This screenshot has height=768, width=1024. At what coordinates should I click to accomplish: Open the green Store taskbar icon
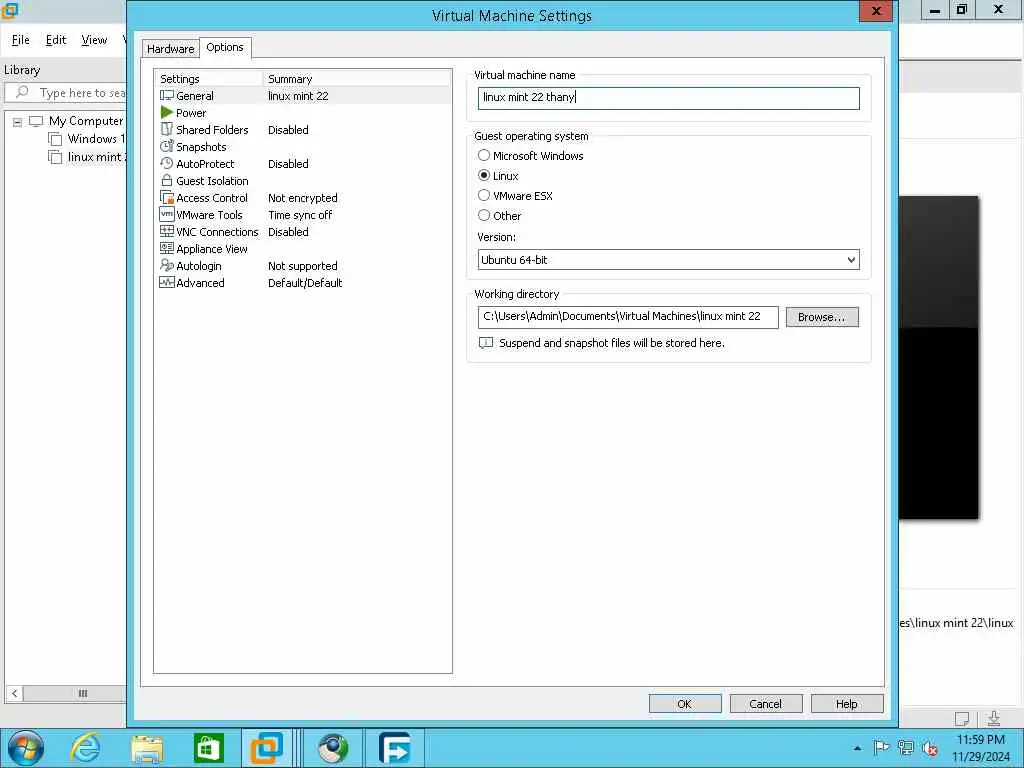208,748
